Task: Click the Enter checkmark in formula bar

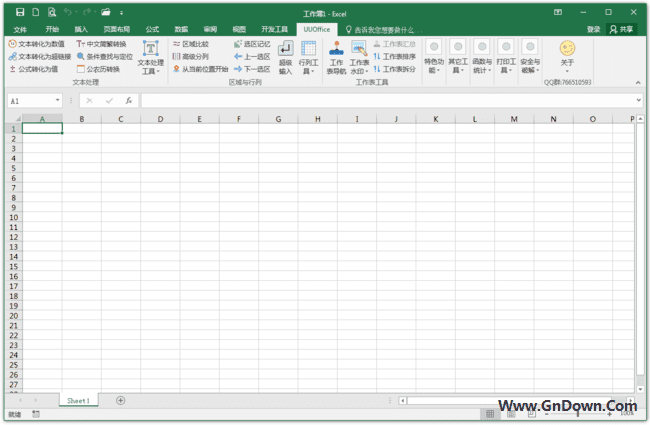Action: 109,100
